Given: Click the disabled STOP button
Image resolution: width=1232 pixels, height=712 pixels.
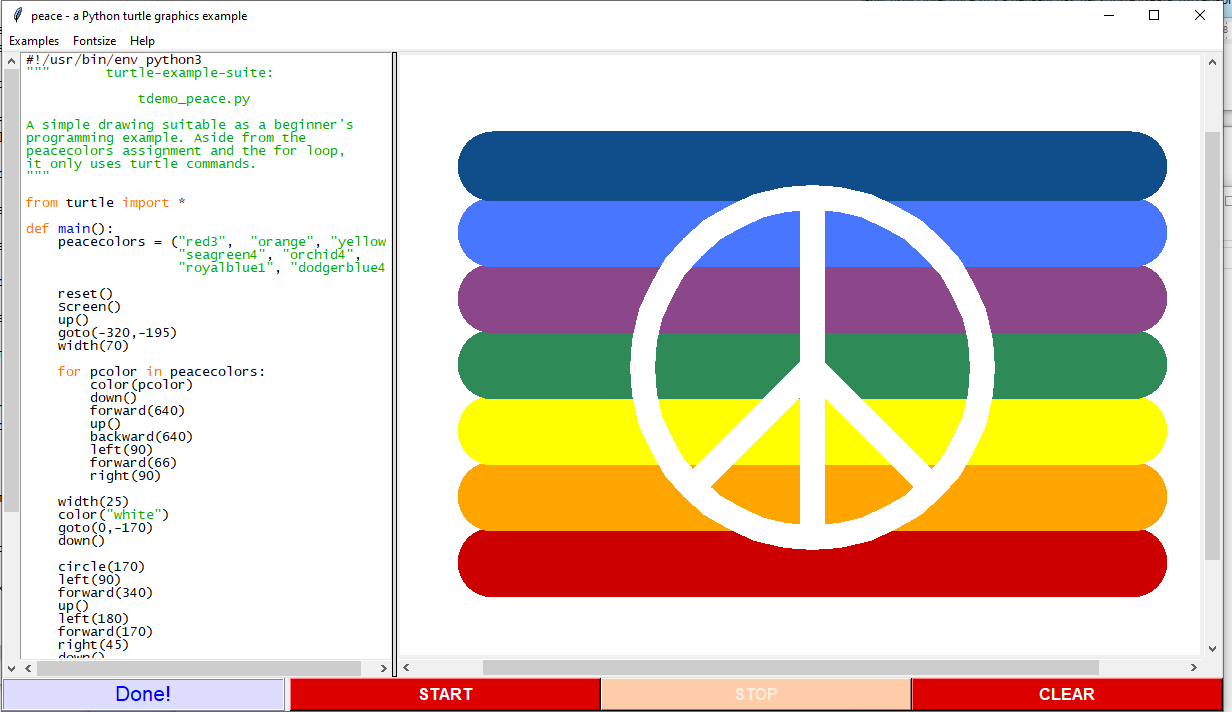Looking at the screenshot, I should [756, 694].
